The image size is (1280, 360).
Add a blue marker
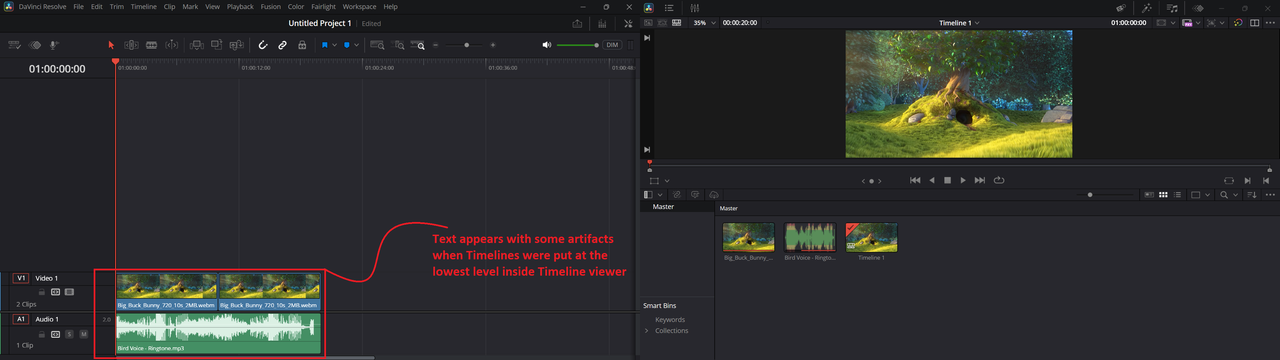346,45
